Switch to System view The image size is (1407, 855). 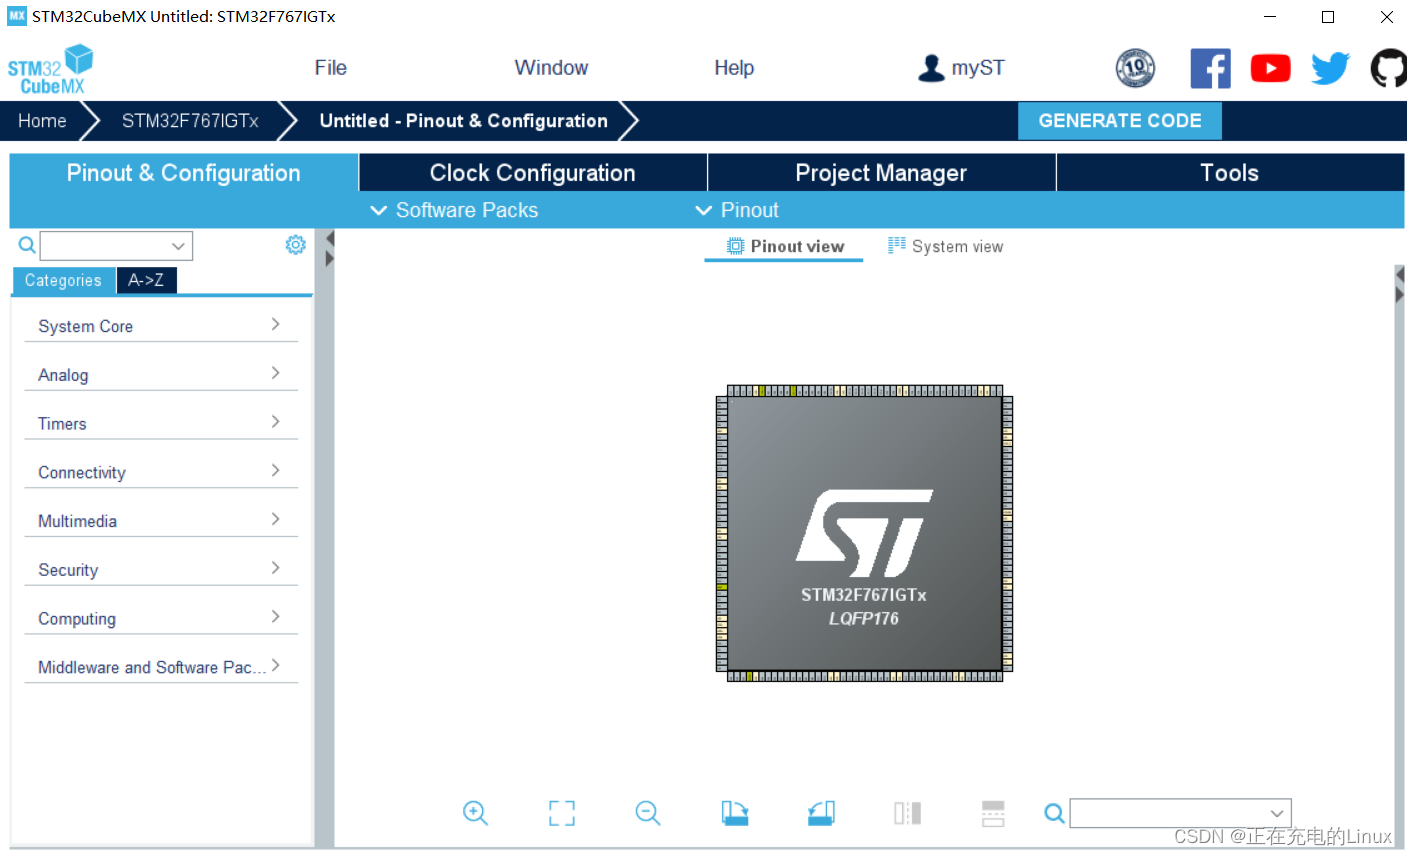pos(945,246)
